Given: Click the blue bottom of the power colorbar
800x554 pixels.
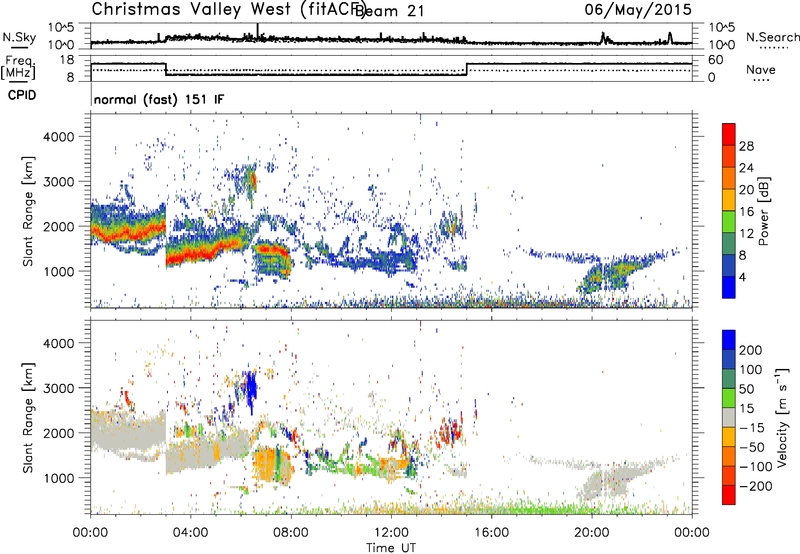Looking at the screenshot, I should tap(729, 288).
